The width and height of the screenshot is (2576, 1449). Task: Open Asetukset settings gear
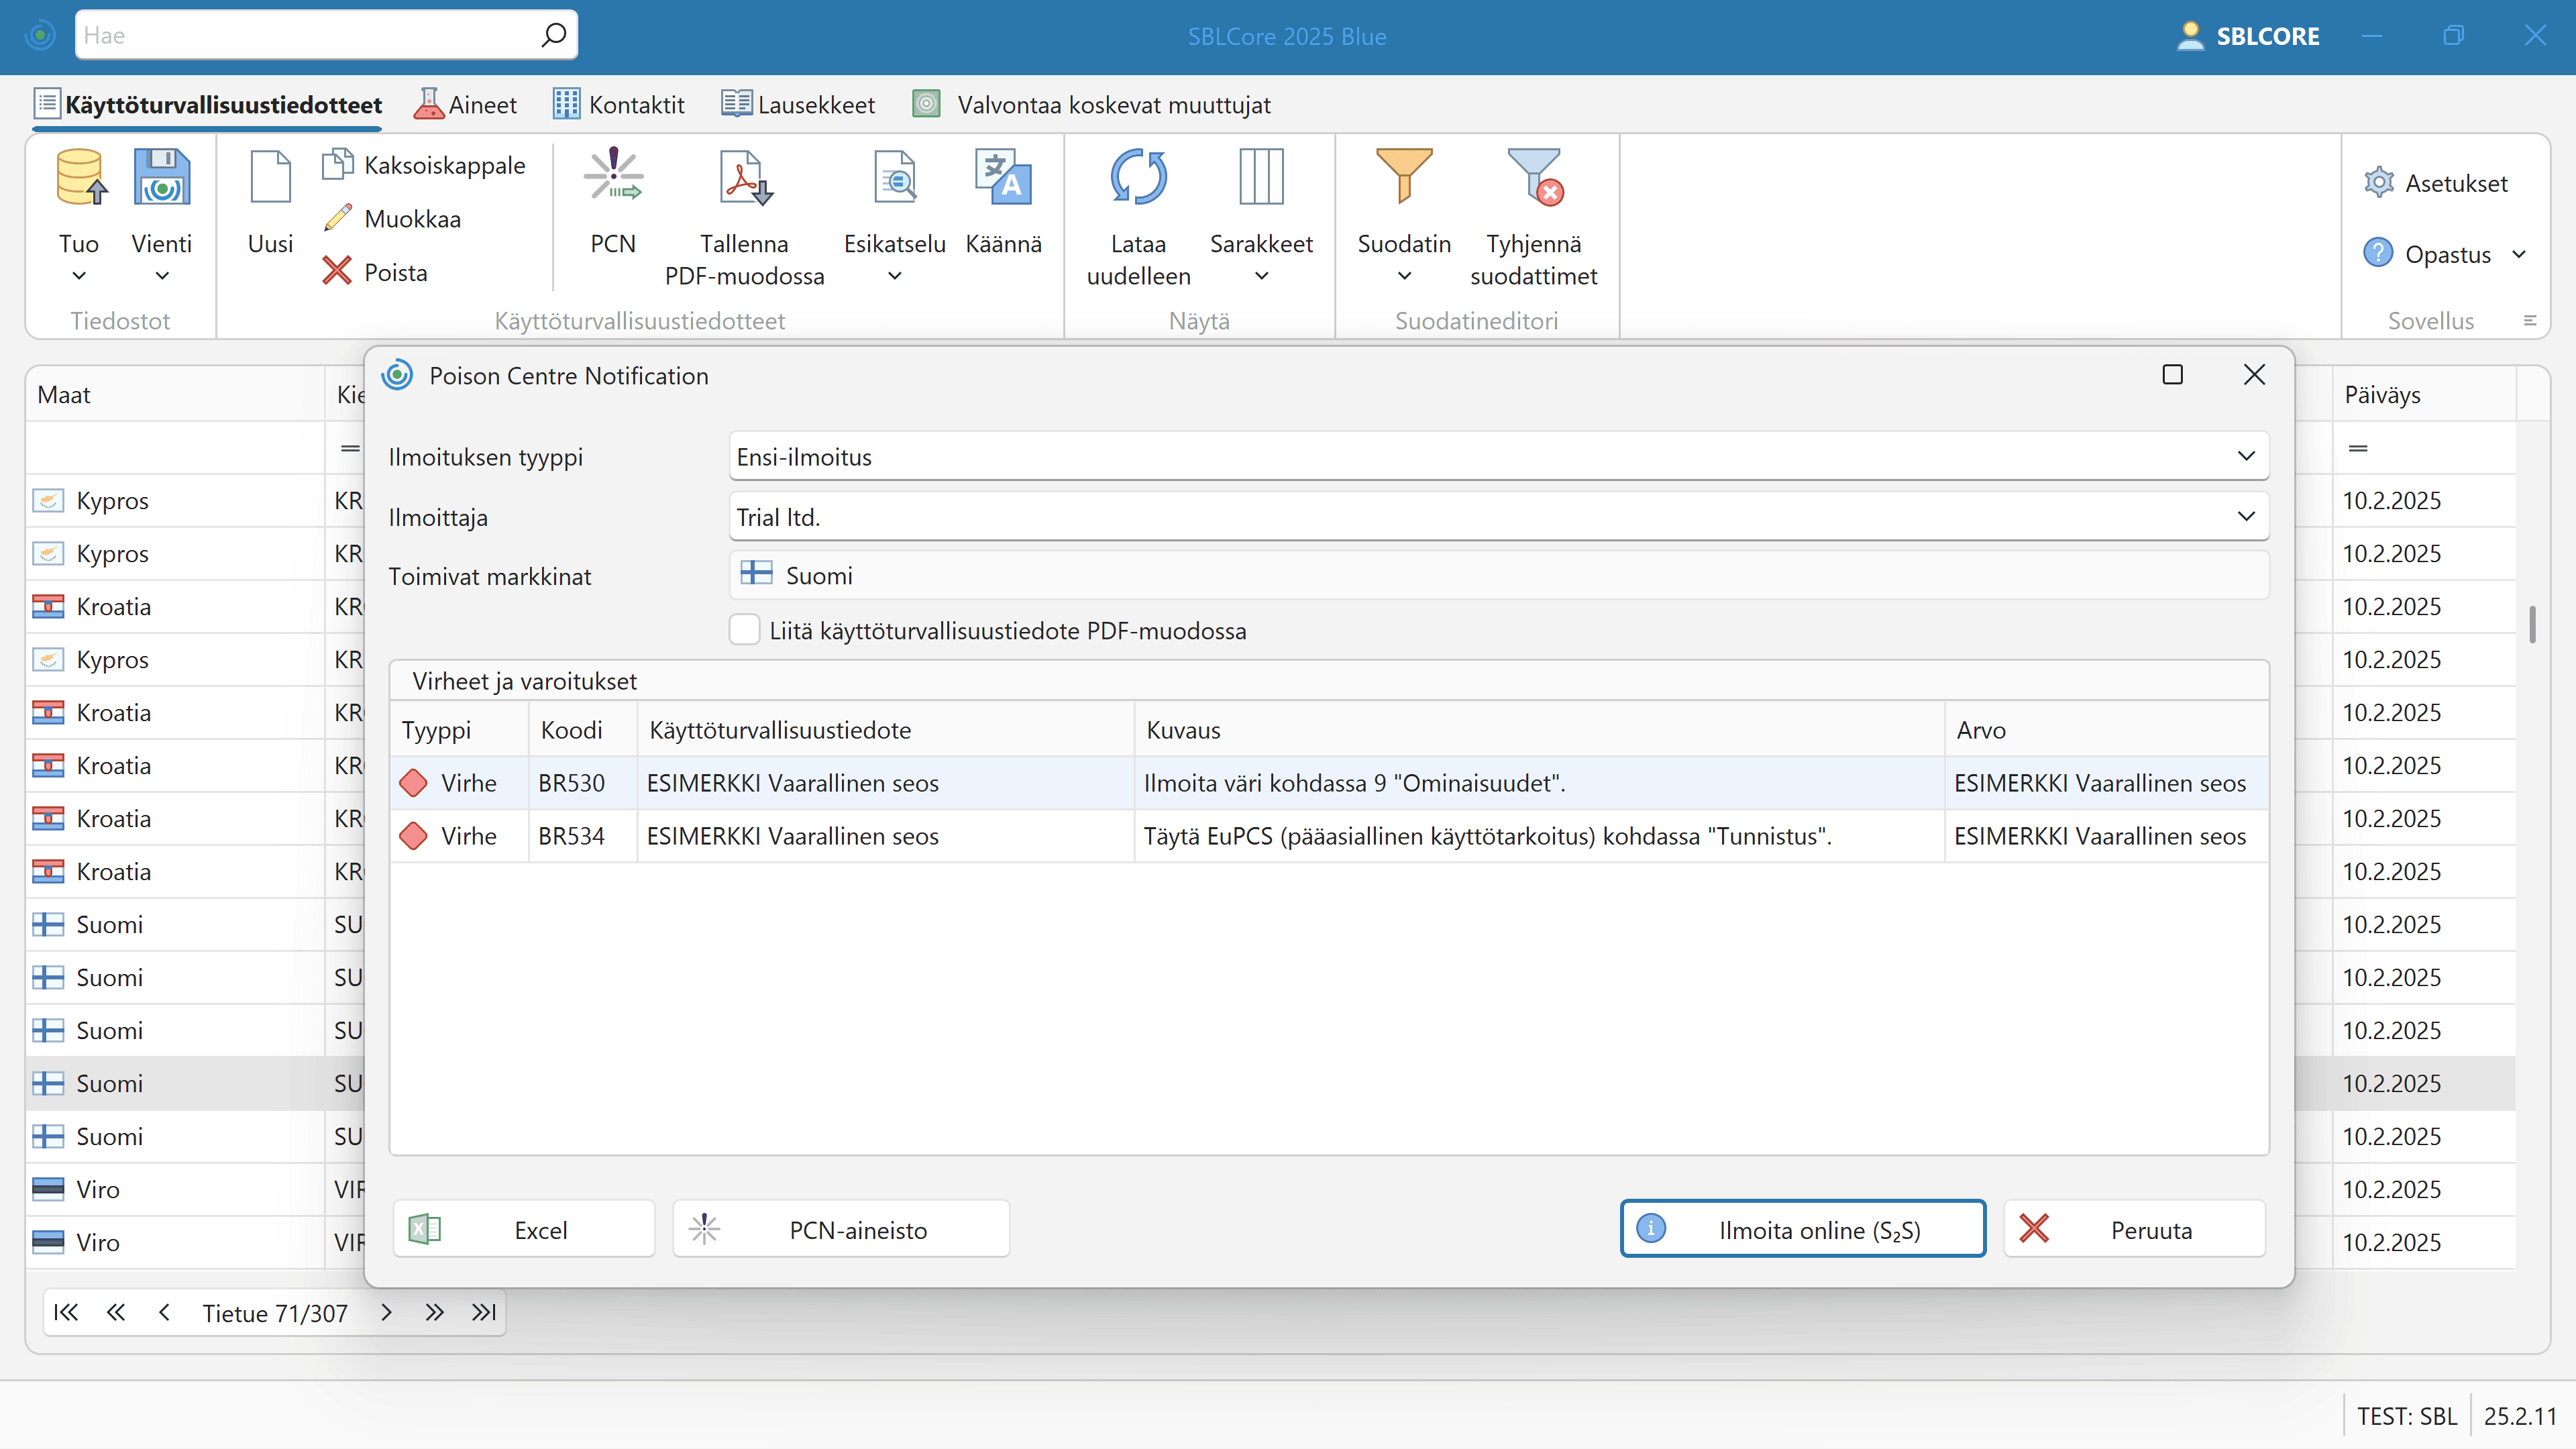tap(2378, 183)
